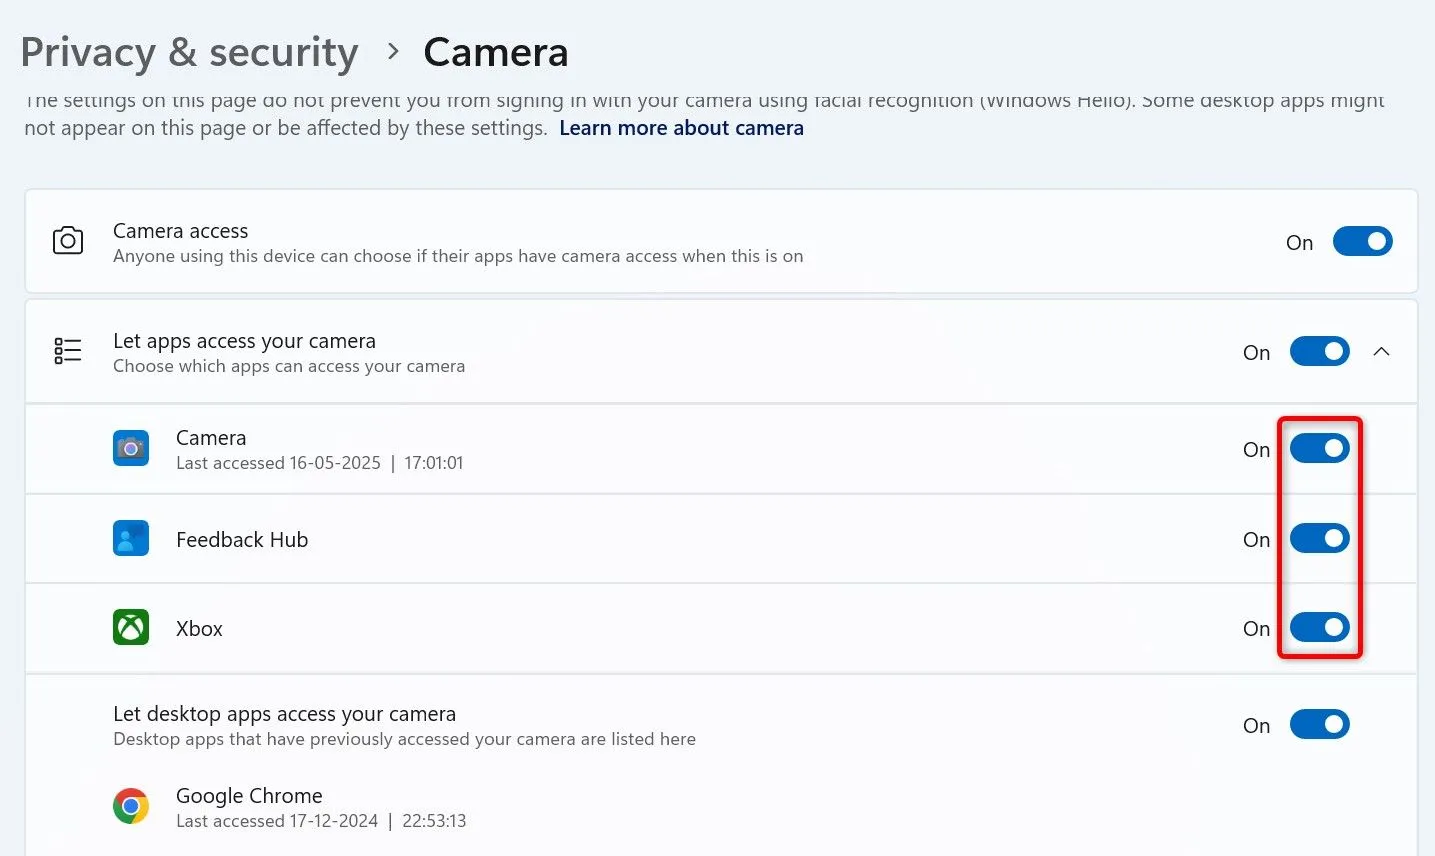Click the Xbox app icon
1435x856 pixels.
pos(130,627)
